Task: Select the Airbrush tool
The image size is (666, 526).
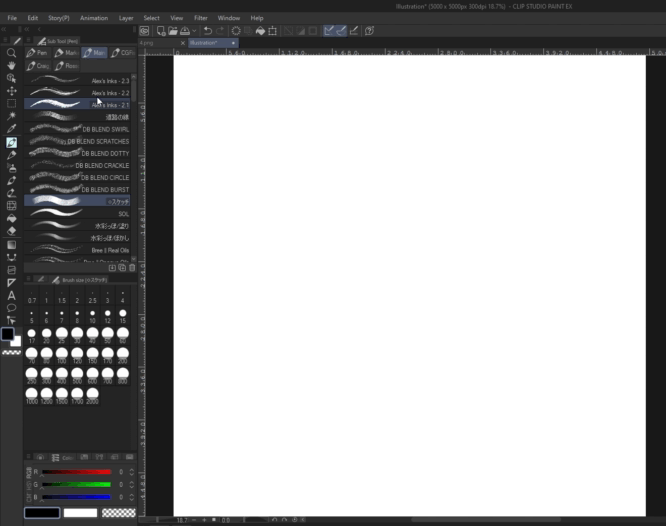Action: coord(11,168)
